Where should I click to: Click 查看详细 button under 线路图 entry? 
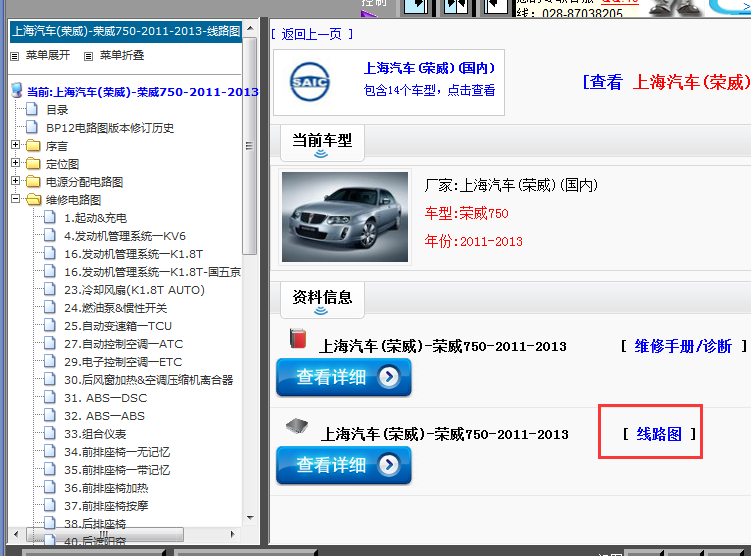coord(344,465)
